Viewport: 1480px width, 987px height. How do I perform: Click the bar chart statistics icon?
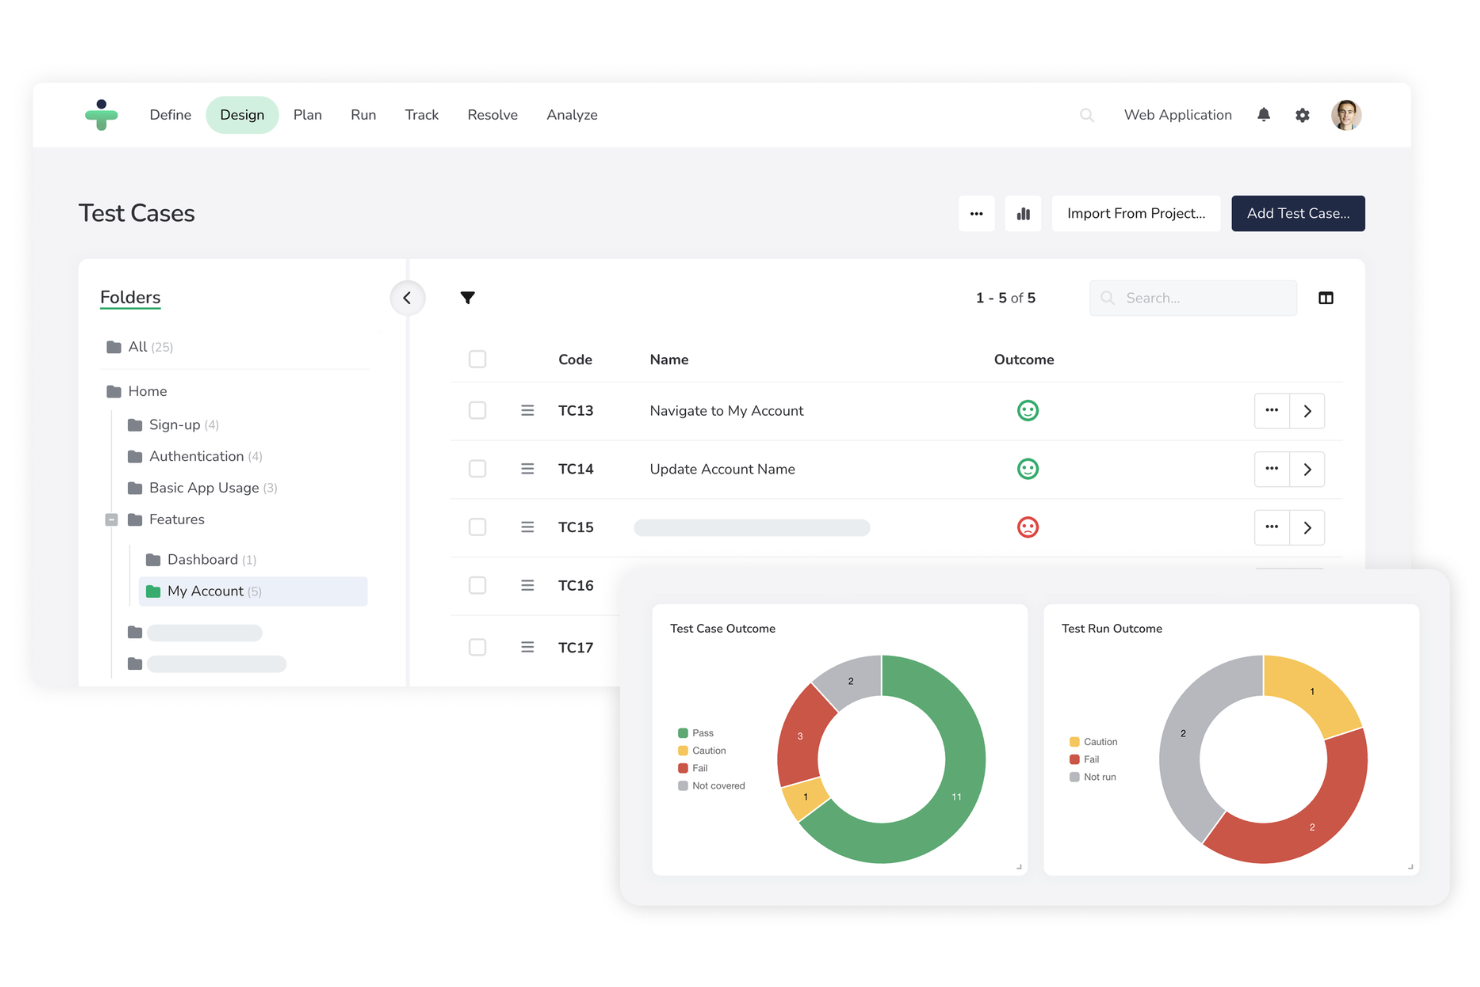click(1023, 213)
